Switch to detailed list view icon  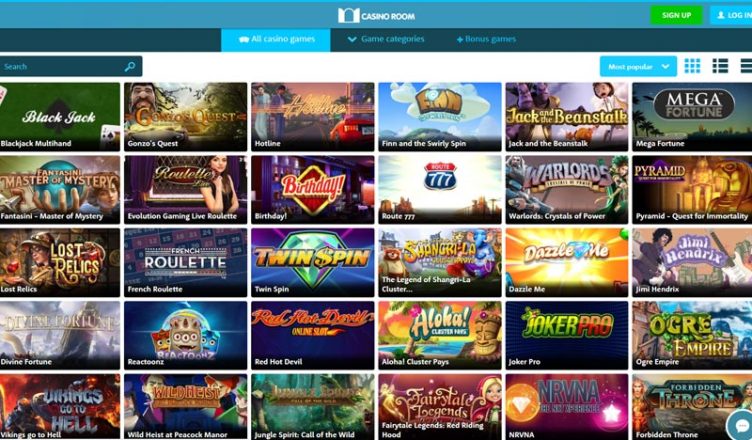(x=720, y=66)
